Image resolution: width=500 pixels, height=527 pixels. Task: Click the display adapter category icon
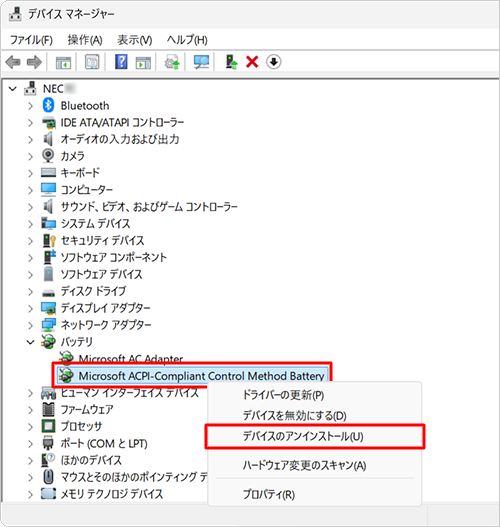pyautogui.click(x=48, y=308)
